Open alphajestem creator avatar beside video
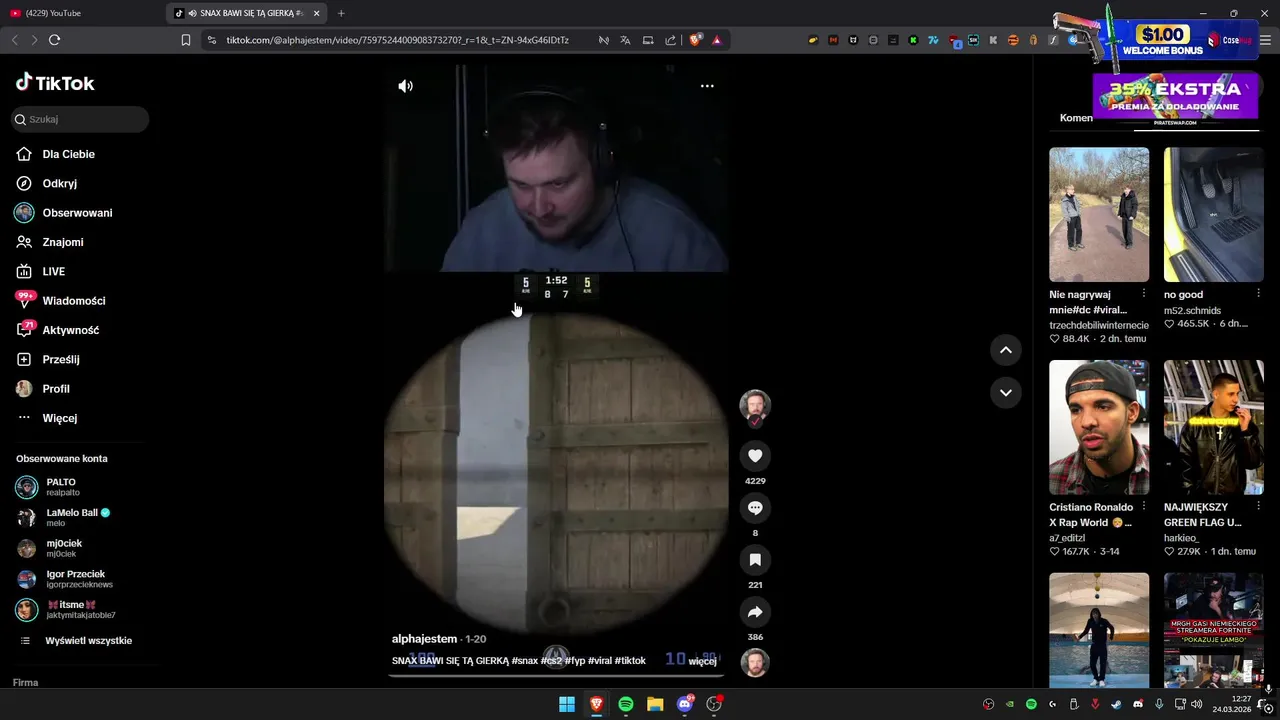This screenshot has width=1280, height=720. point(755,406)
